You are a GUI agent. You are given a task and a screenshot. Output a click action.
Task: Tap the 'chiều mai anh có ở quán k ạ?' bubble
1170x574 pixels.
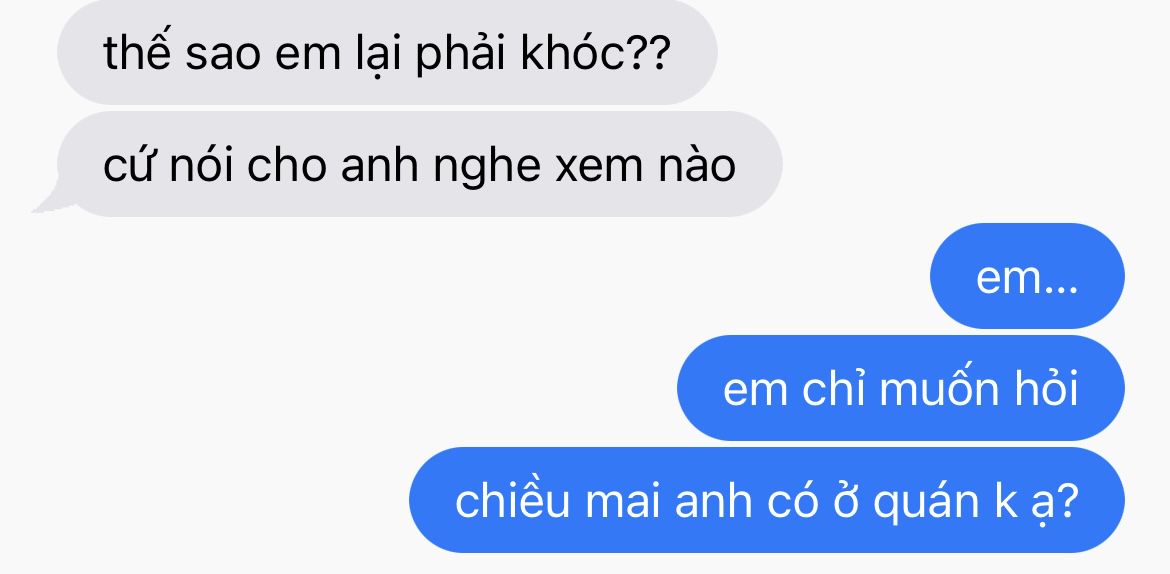pos(767,500)
